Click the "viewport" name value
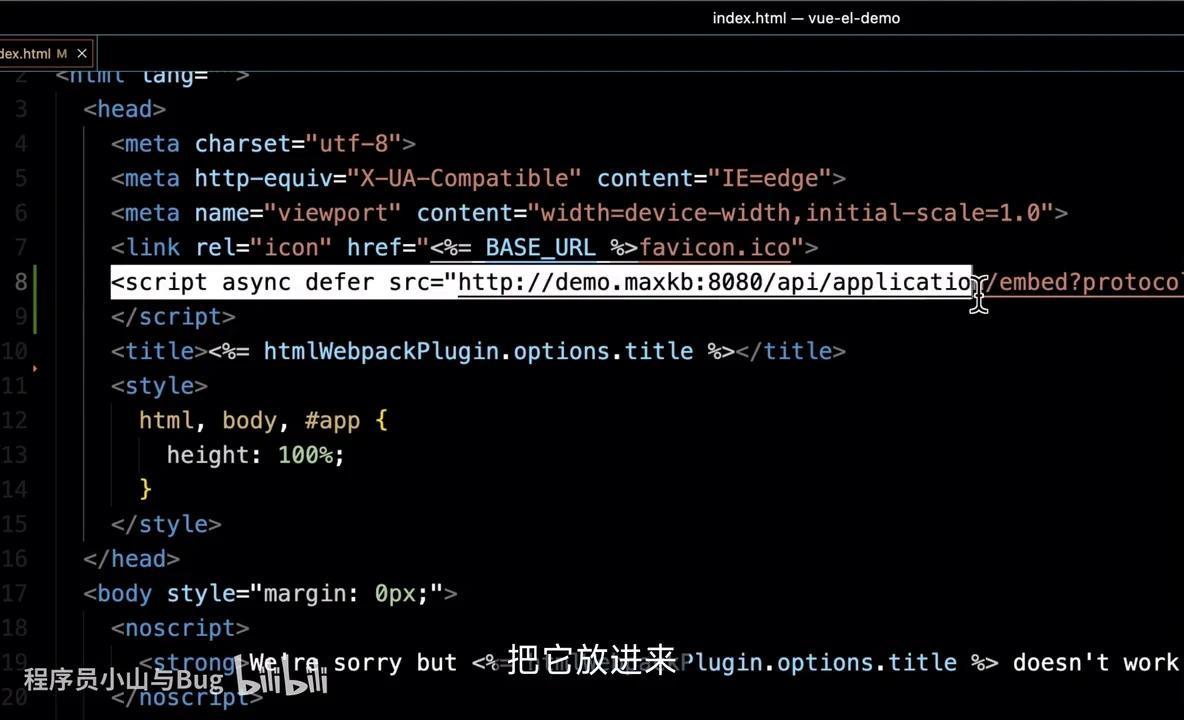The height and width of the screenshot is (720, 1184). (x=332, y=213)
